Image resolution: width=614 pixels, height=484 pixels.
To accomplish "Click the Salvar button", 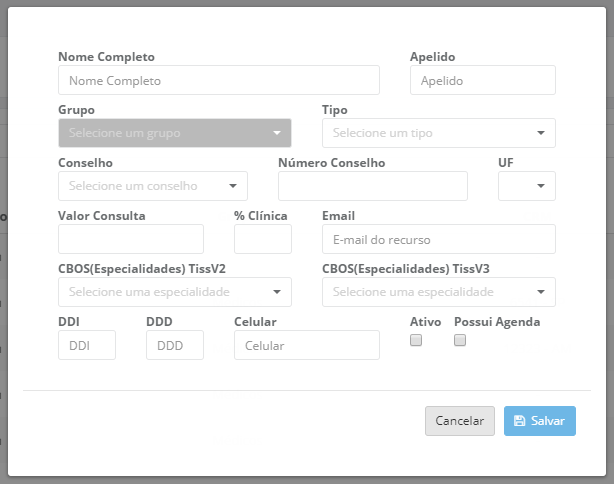I will click(x=540, y=421).
